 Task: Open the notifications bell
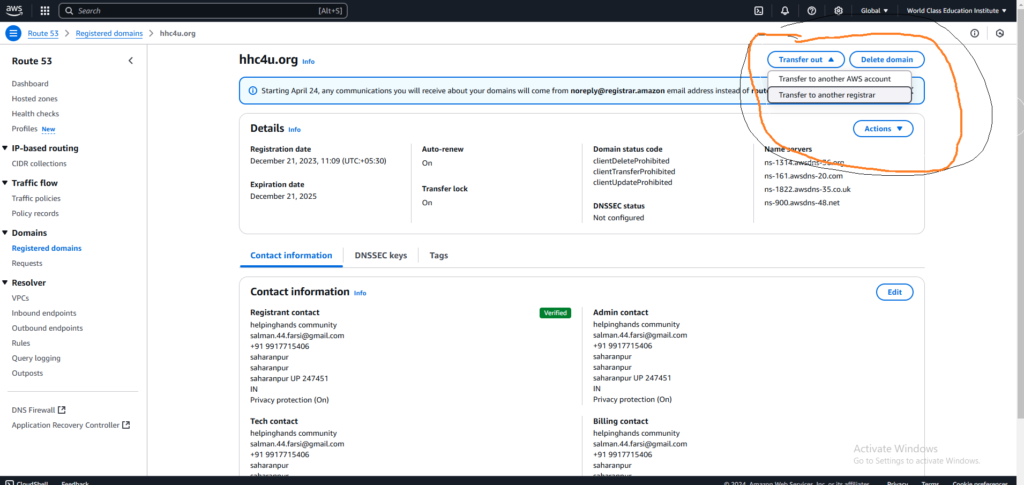[x=785, y=10]
